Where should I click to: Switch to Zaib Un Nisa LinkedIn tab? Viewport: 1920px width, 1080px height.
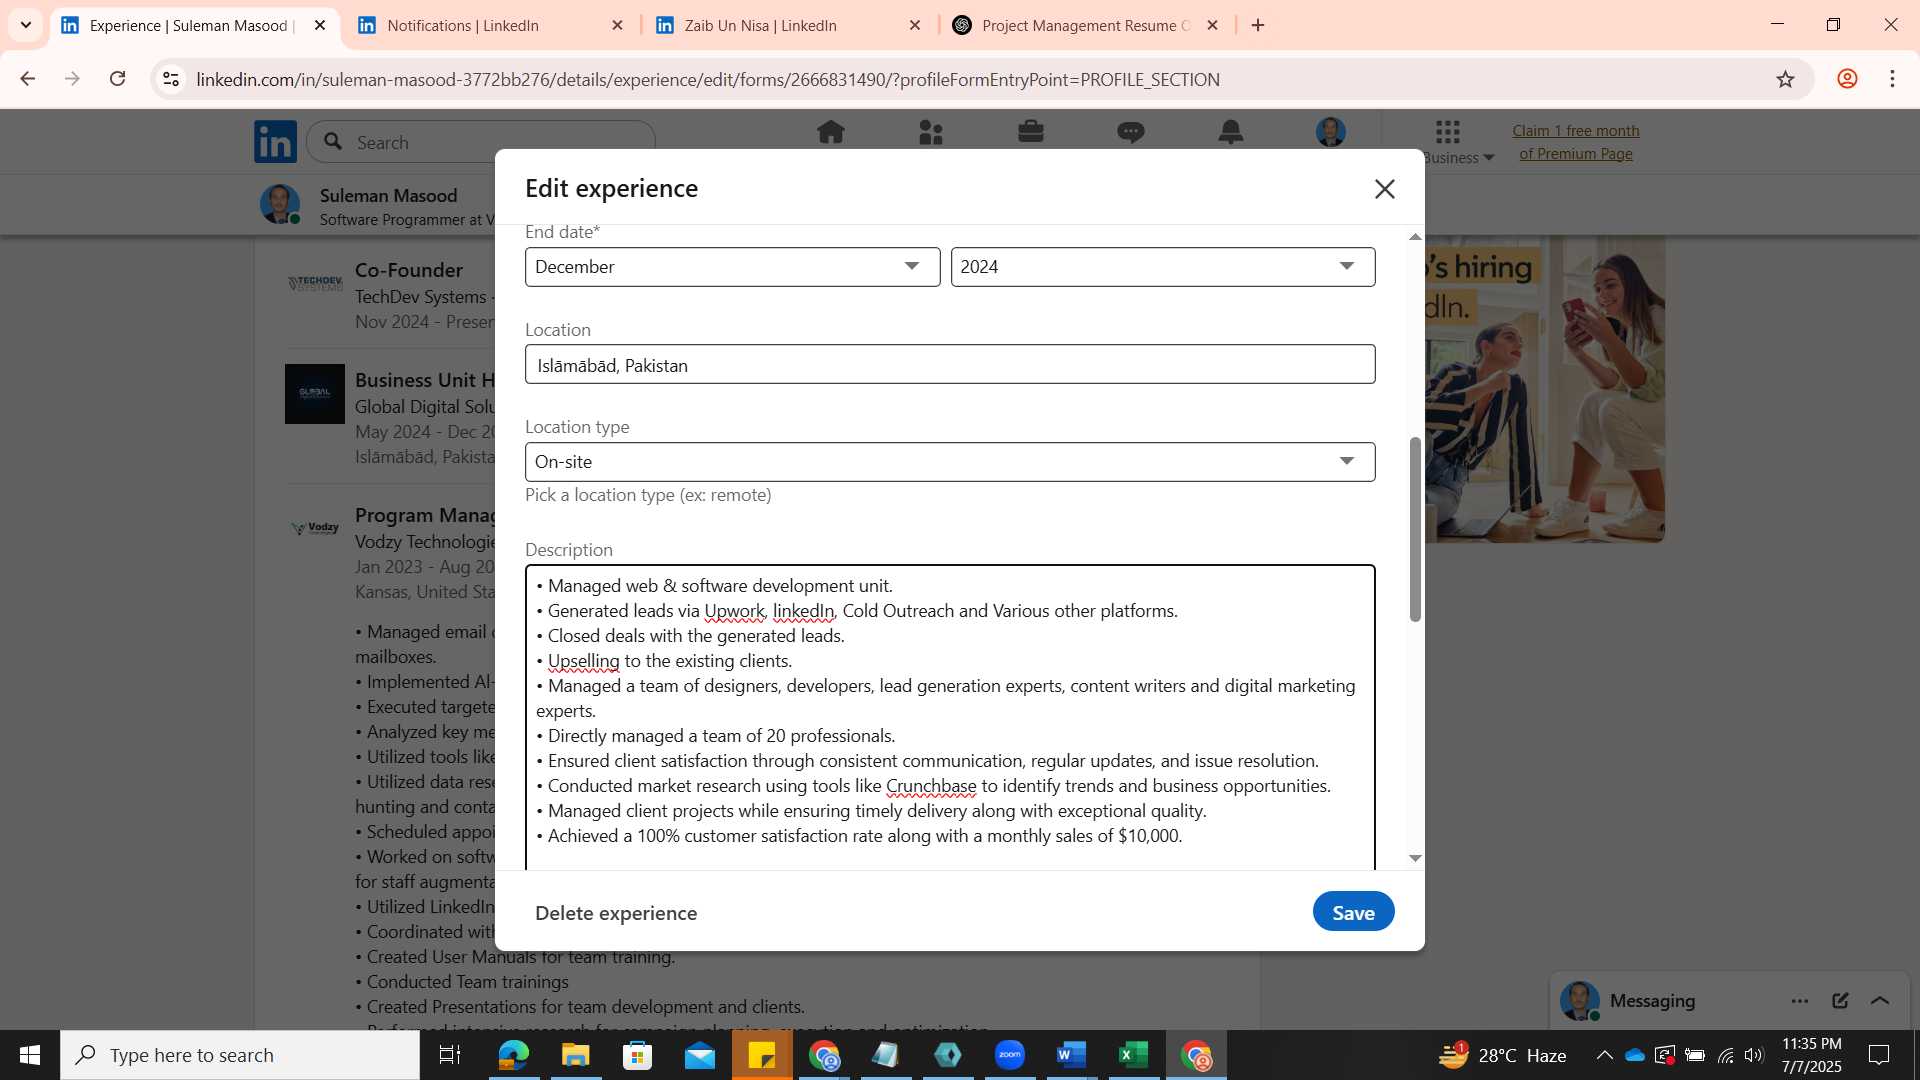point(789,25)
